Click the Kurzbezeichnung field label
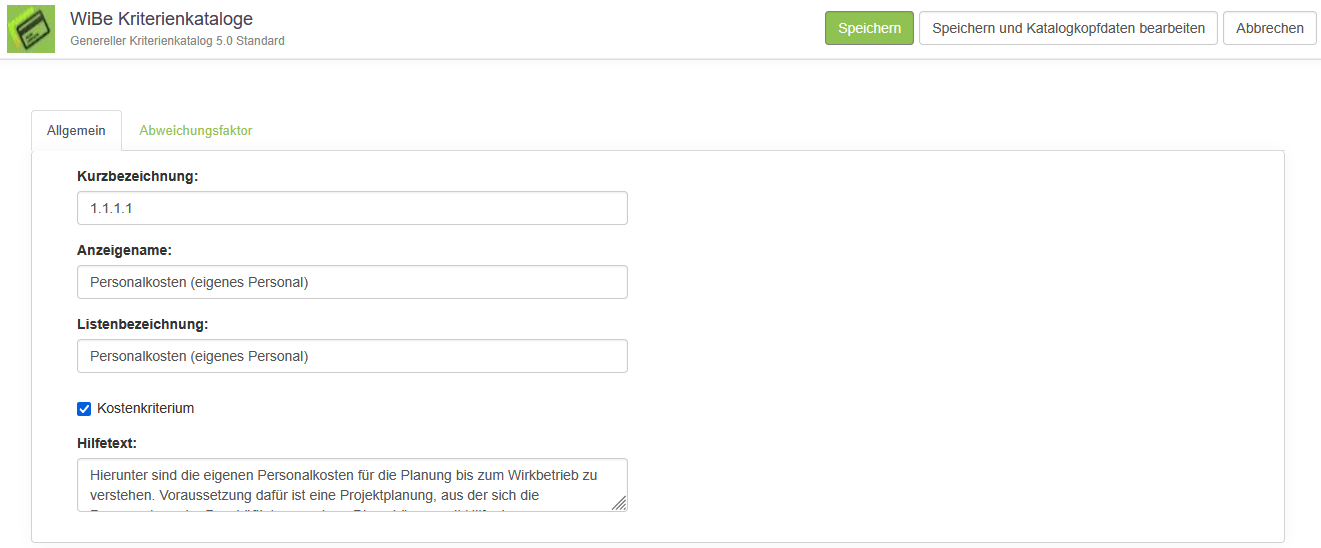 [x=138, y=176]
